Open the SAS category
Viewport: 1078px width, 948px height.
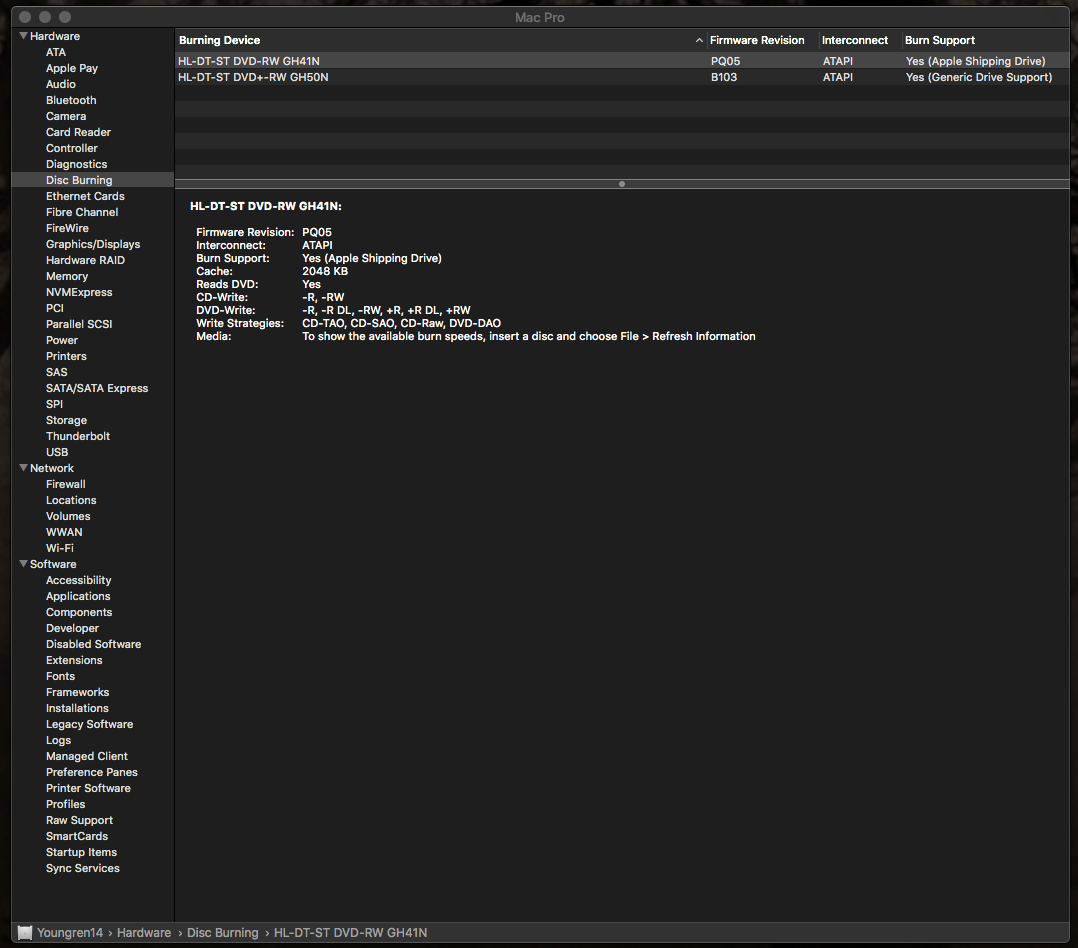pos(56,372)
